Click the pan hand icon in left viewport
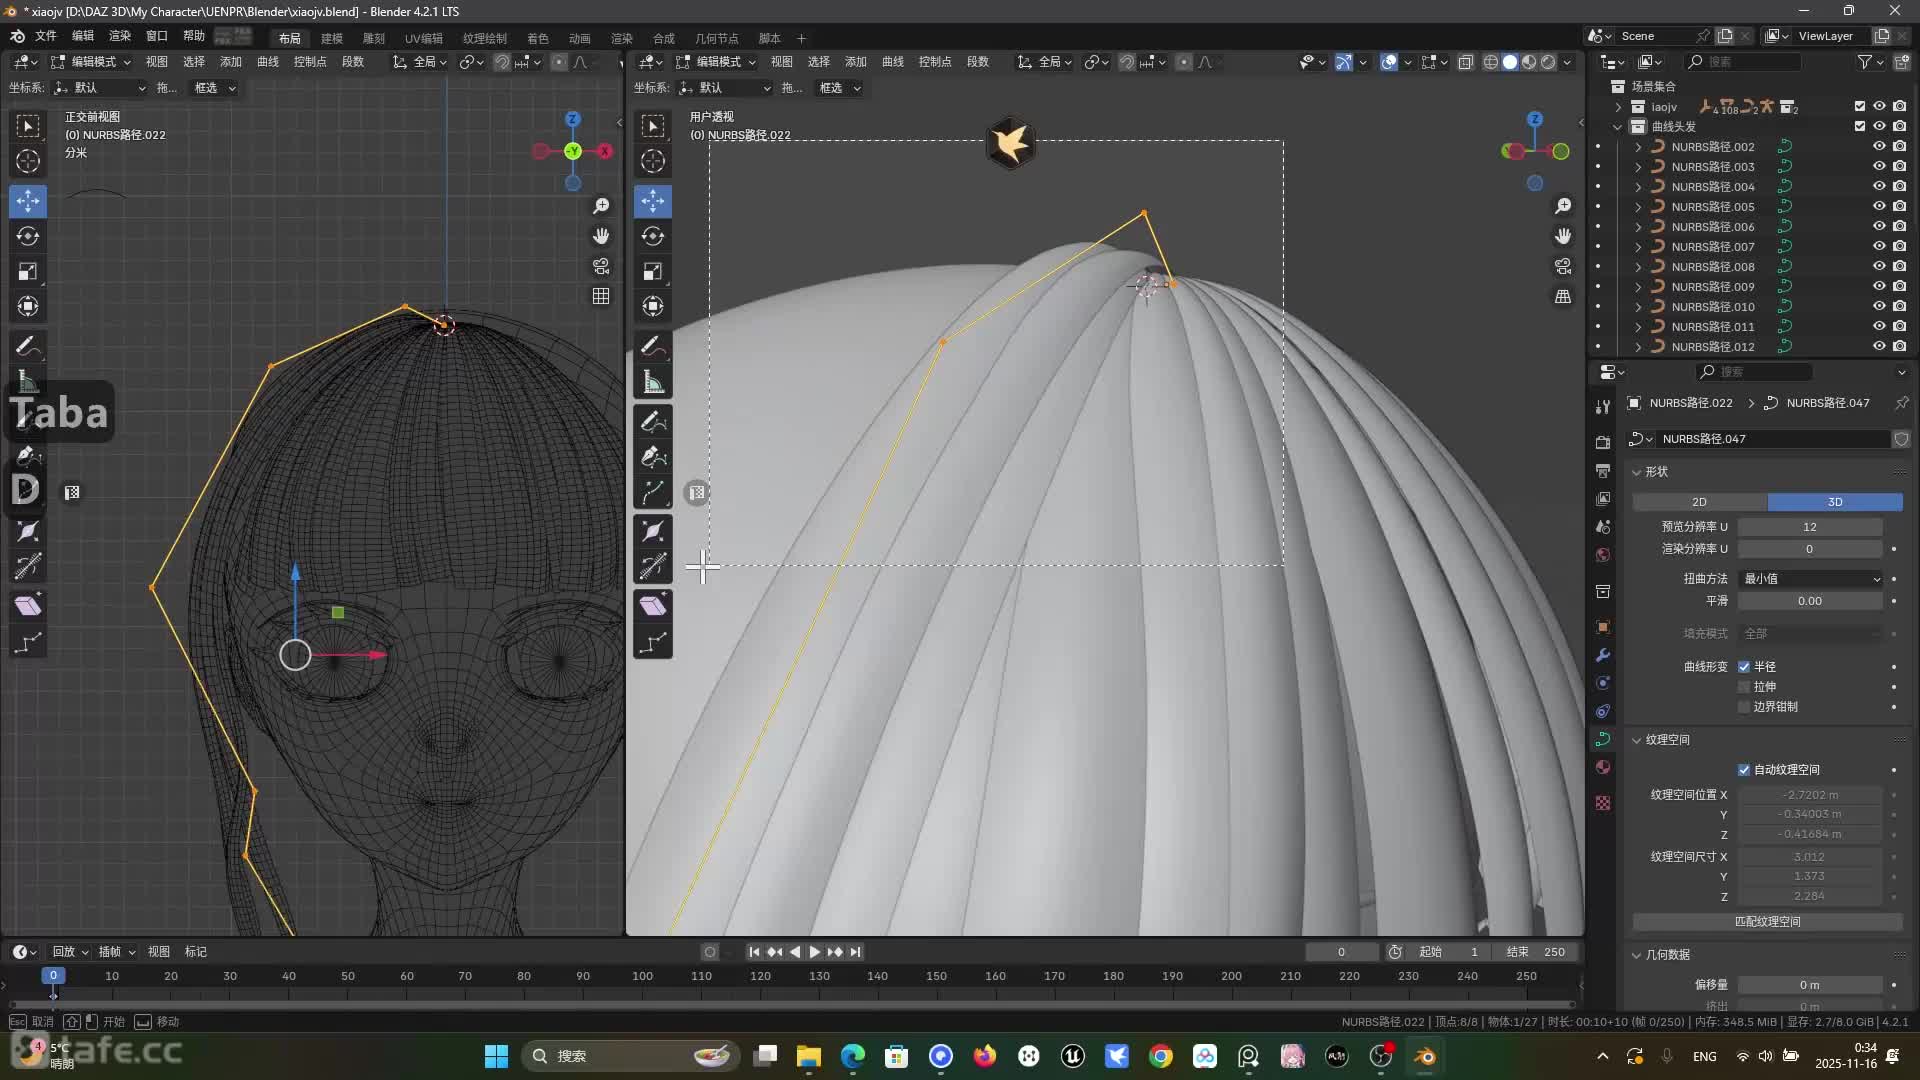This screenshot has width=1920, height=1080. (601, 236)
